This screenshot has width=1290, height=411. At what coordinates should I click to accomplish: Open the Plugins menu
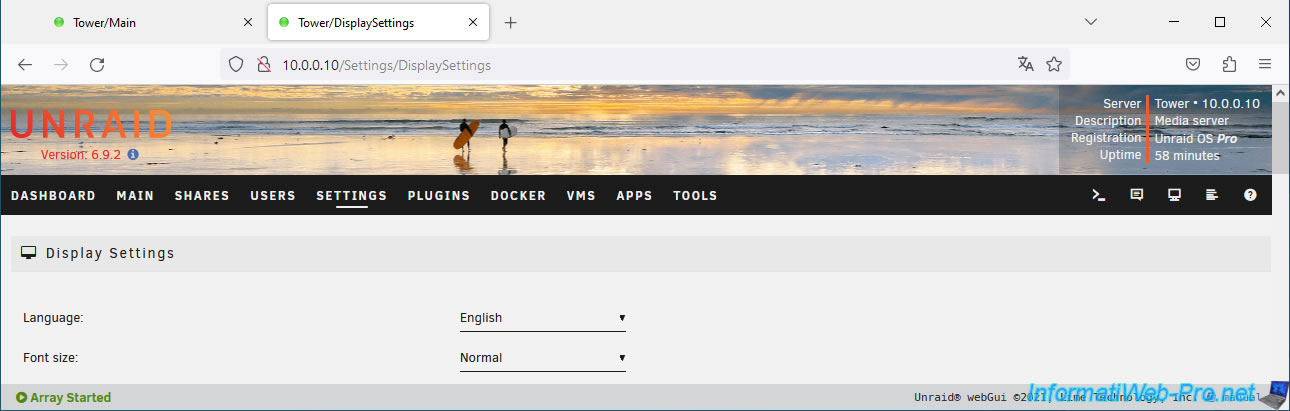coord(438,196)
